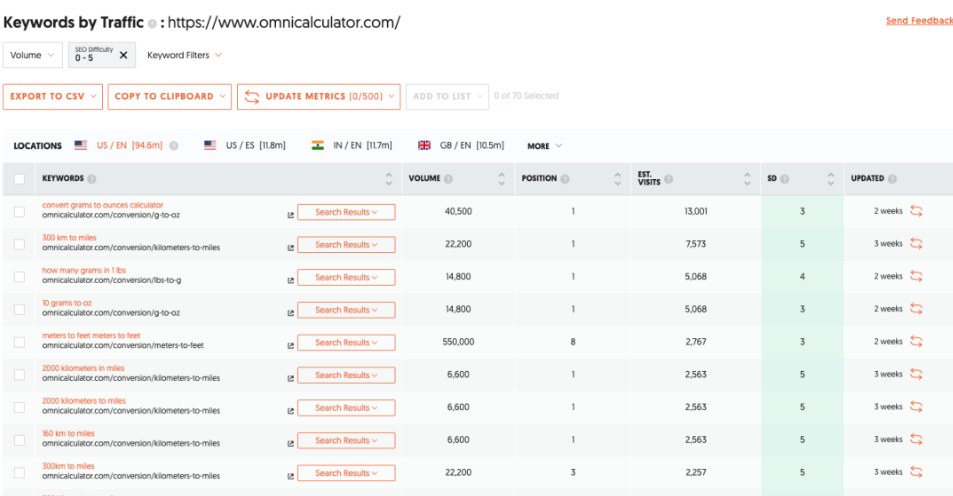Sort table by SD column arrows
The image size is (953, 496).
(831, 179)
